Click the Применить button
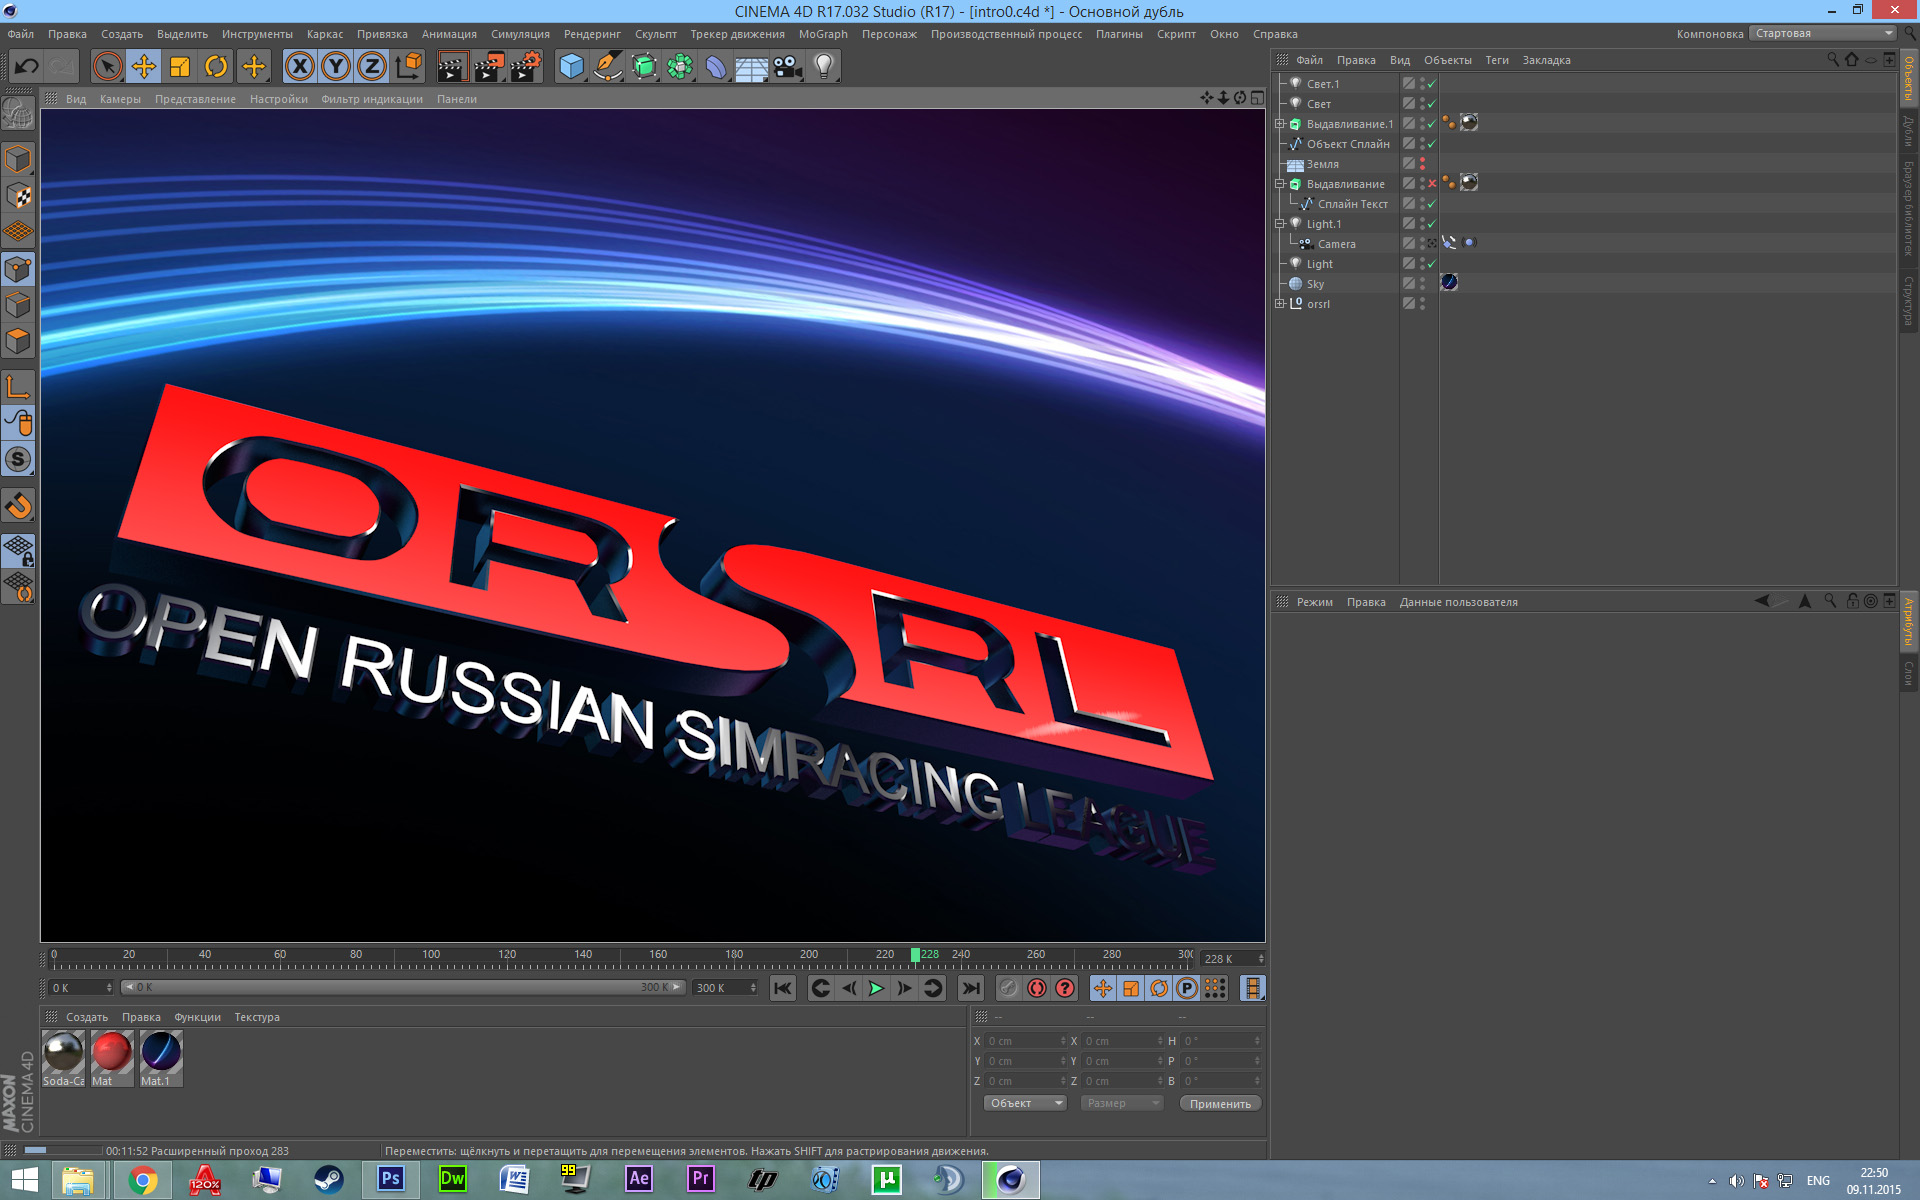The height and width of the screenshot is (1200, 1920). 1219,1103
